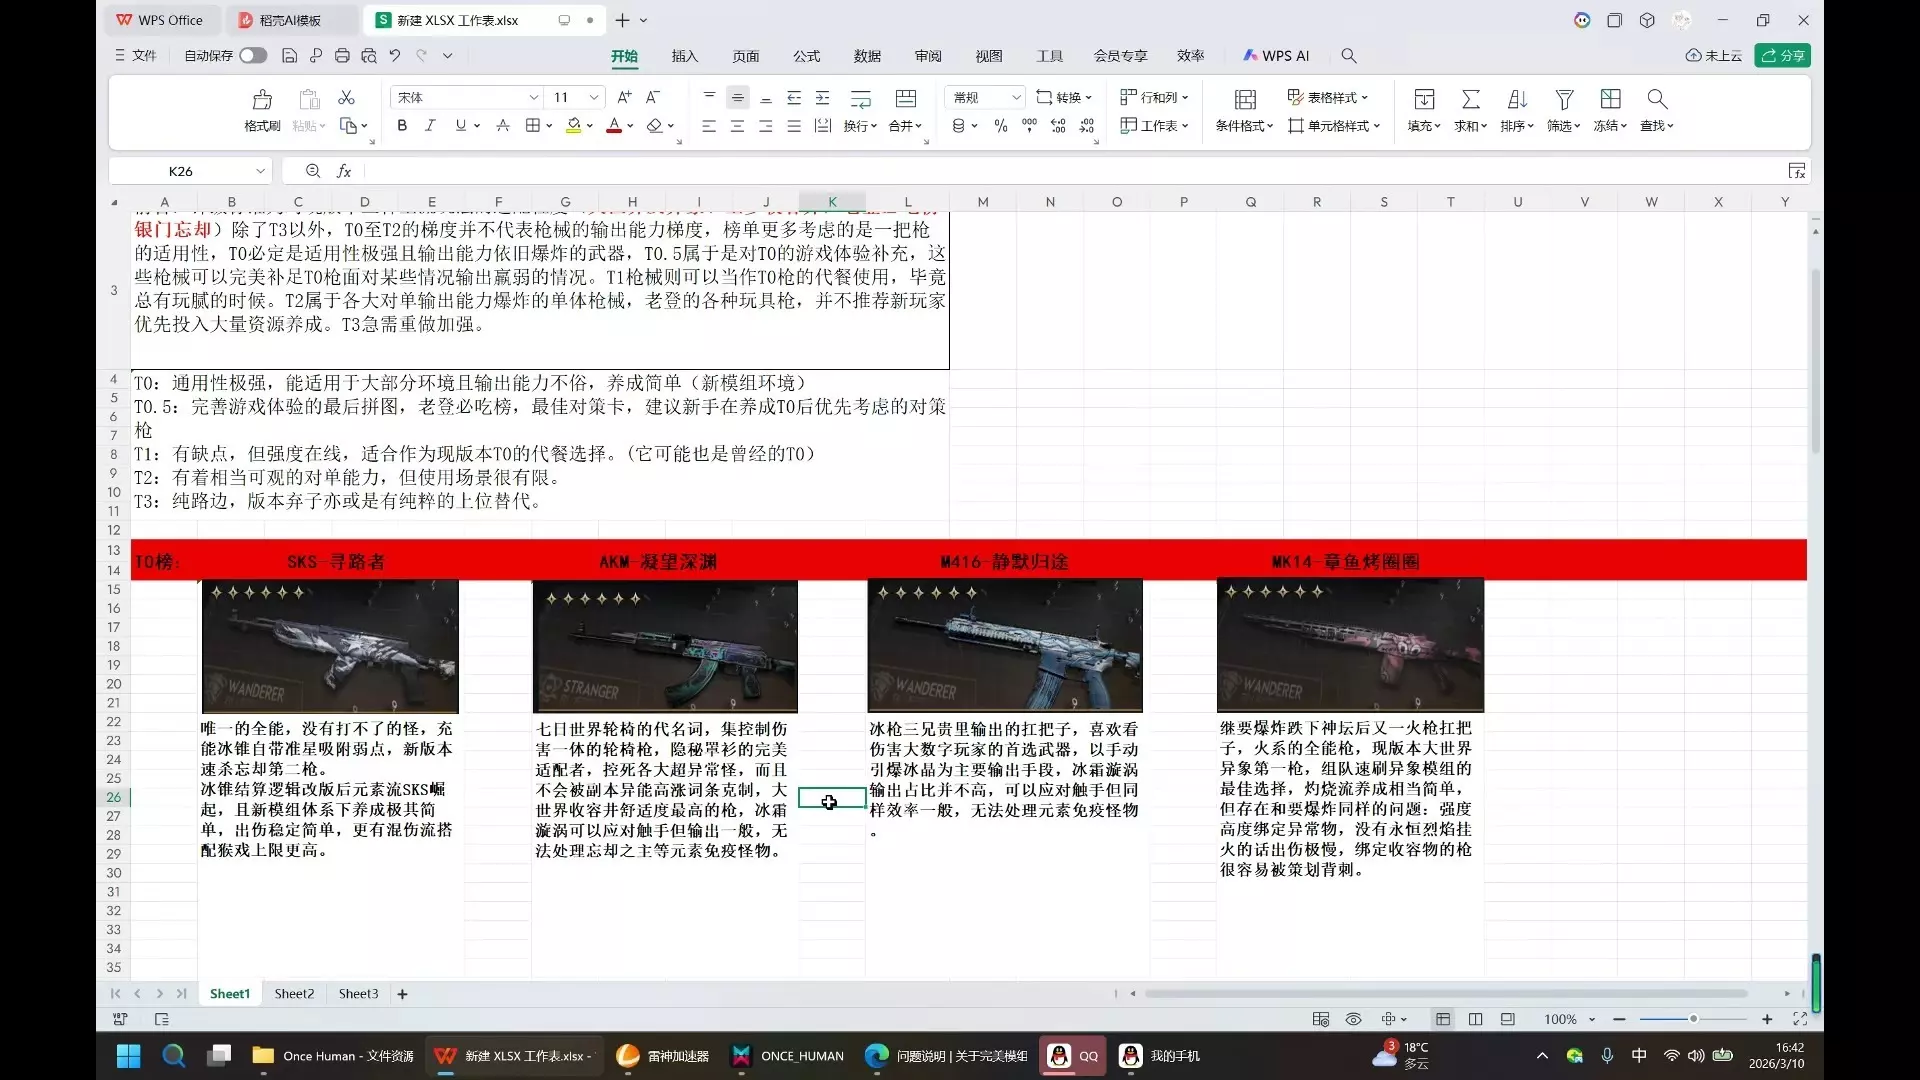Expand the zoom percentage dropdown

1592,1019
